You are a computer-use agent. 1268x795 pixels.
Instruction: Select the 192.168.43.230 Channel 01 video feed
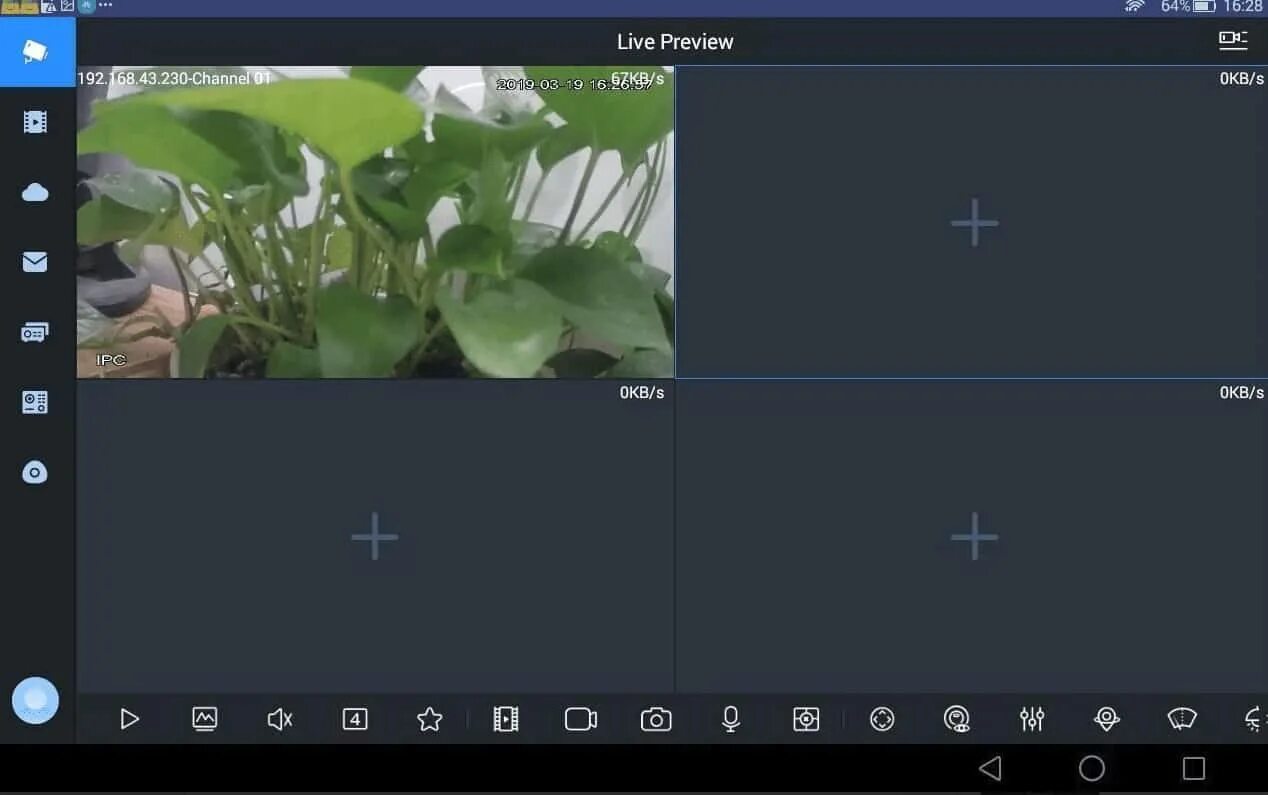tap(375, 222)
